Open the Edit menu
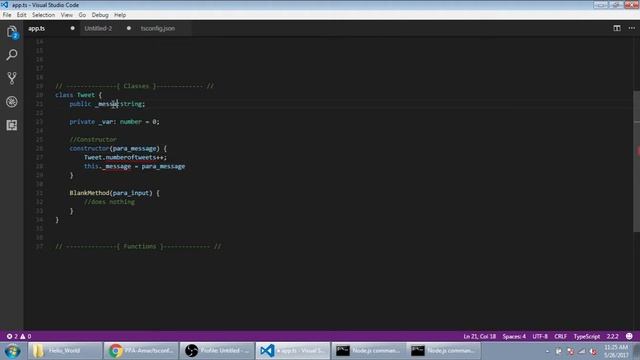 21,15
